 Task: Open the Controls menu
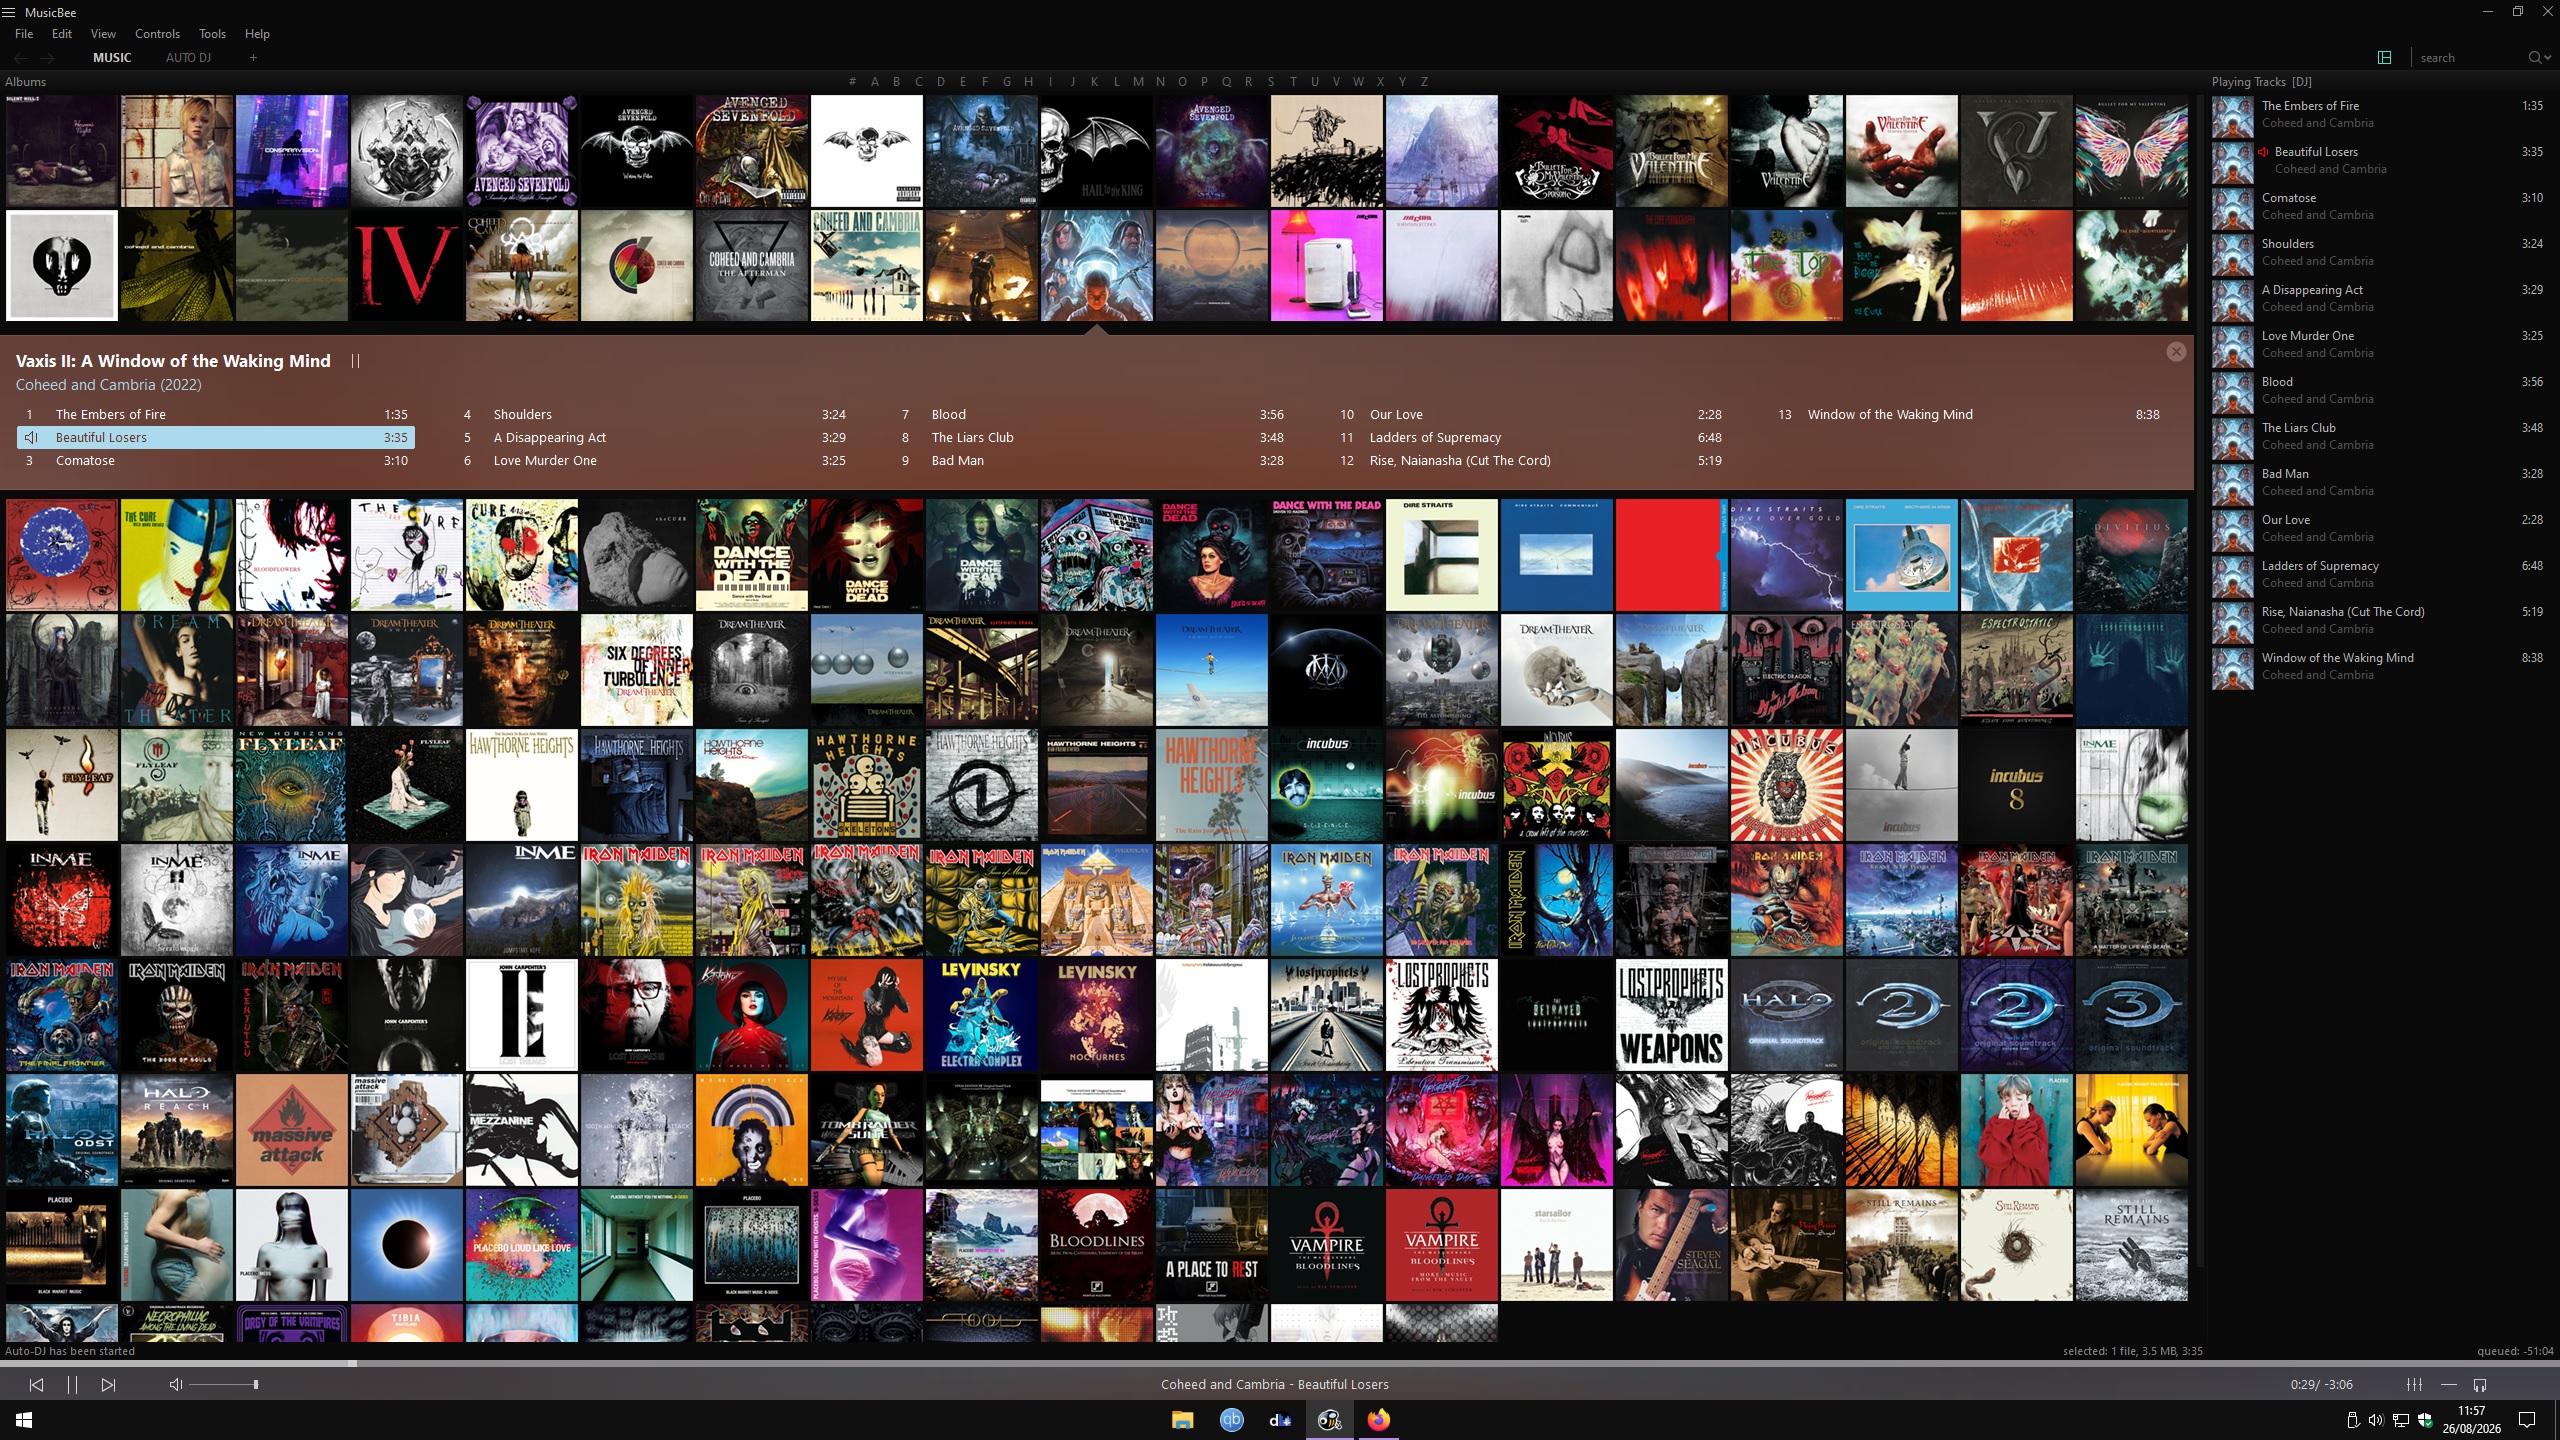pos(157,34)
